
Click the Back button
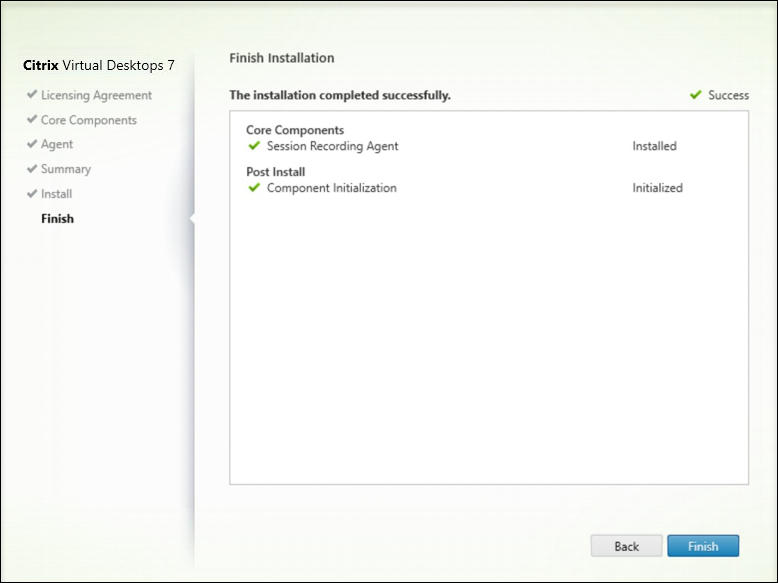[x=626, y=546]
